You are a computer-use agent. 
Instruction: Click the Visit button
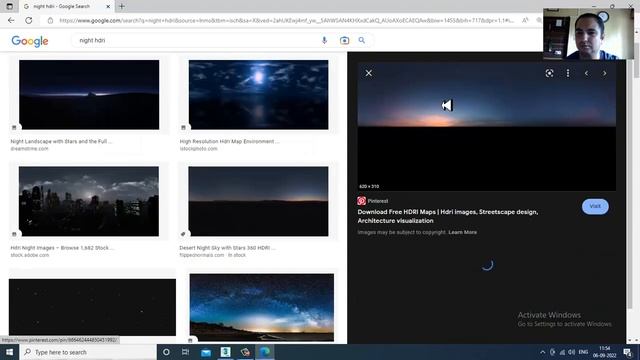tap(595, 207)
